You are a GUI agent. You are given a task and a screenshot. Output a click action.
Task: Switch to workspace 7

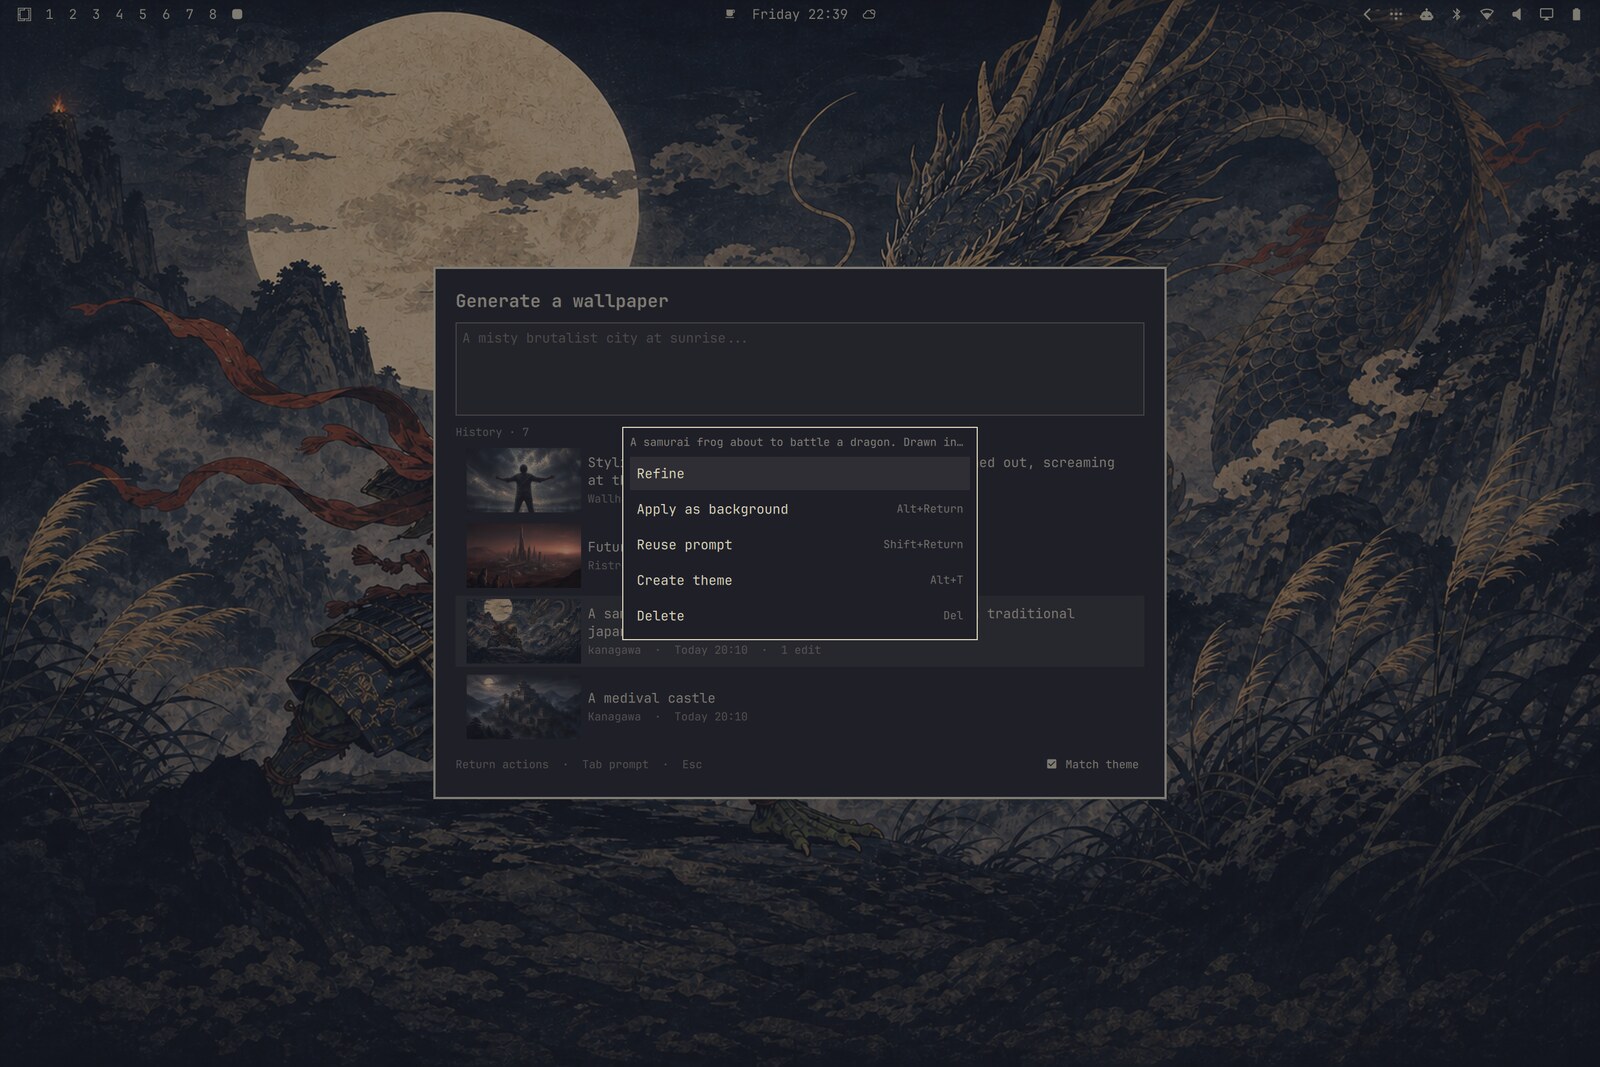click(x=189, y=14)
